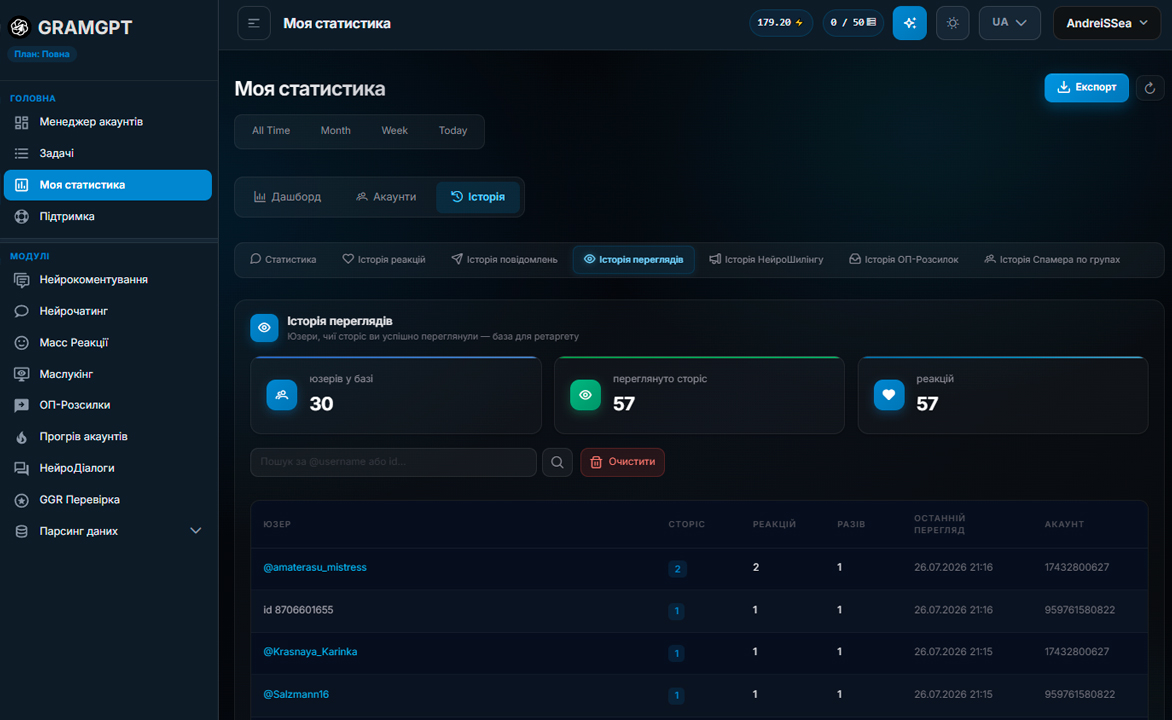Viewport: 1172px width, 720px height.
Task: Open Моя статистика in the sidebar
Action: pyautogui.click(x=108, y=185)
